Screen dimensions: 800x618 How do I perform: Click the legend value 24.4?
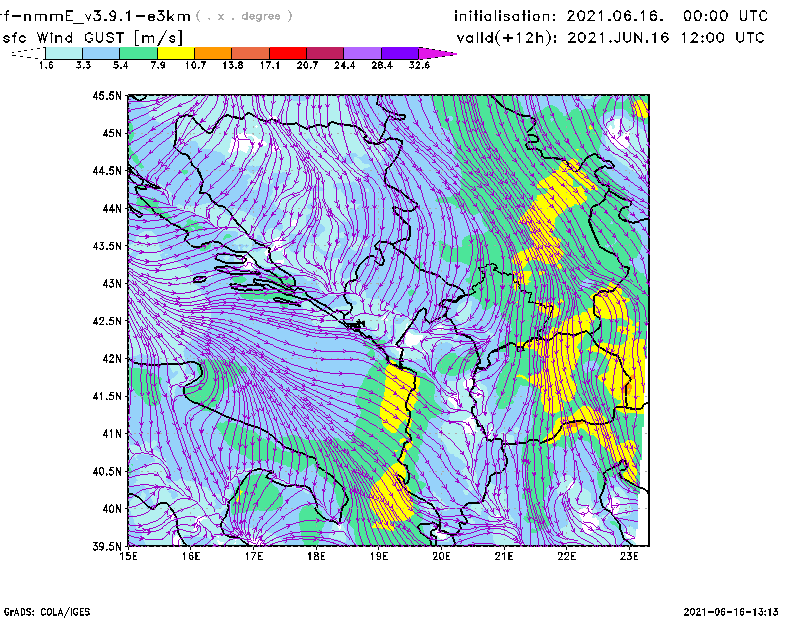[344, 65]
